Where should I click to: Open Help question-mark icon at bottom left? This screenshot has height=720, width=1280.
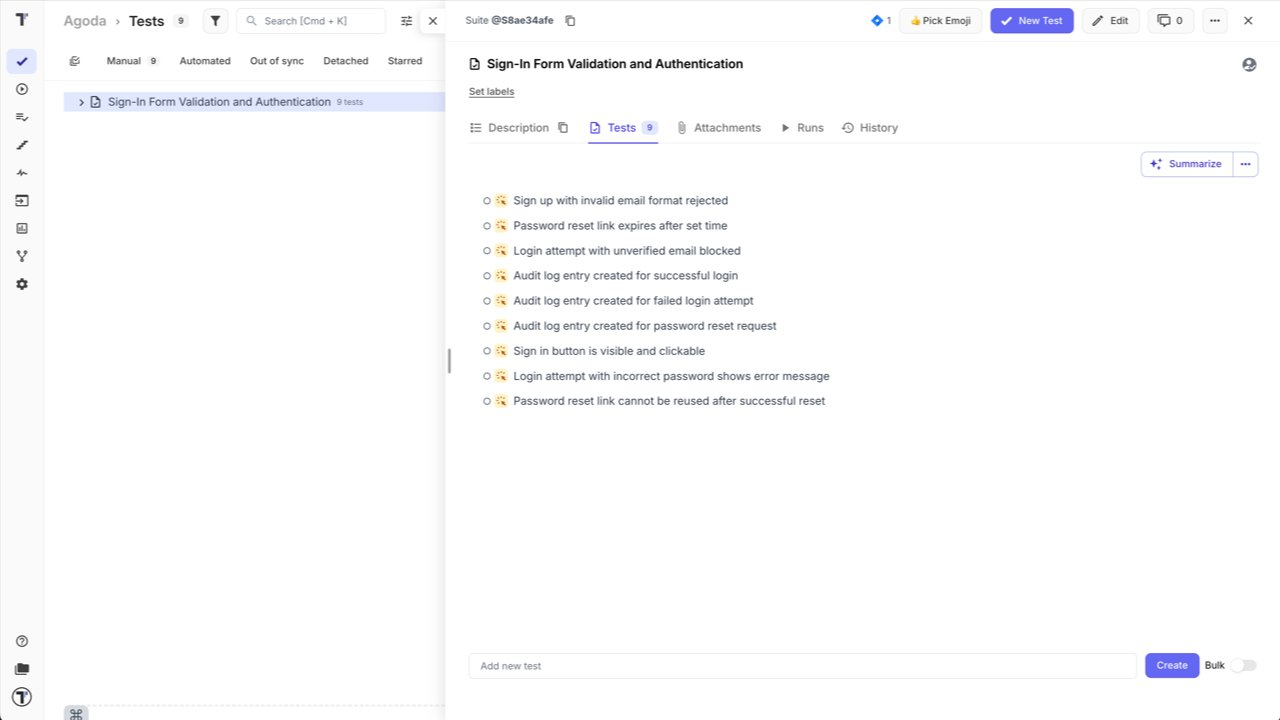tap(22, 640)
